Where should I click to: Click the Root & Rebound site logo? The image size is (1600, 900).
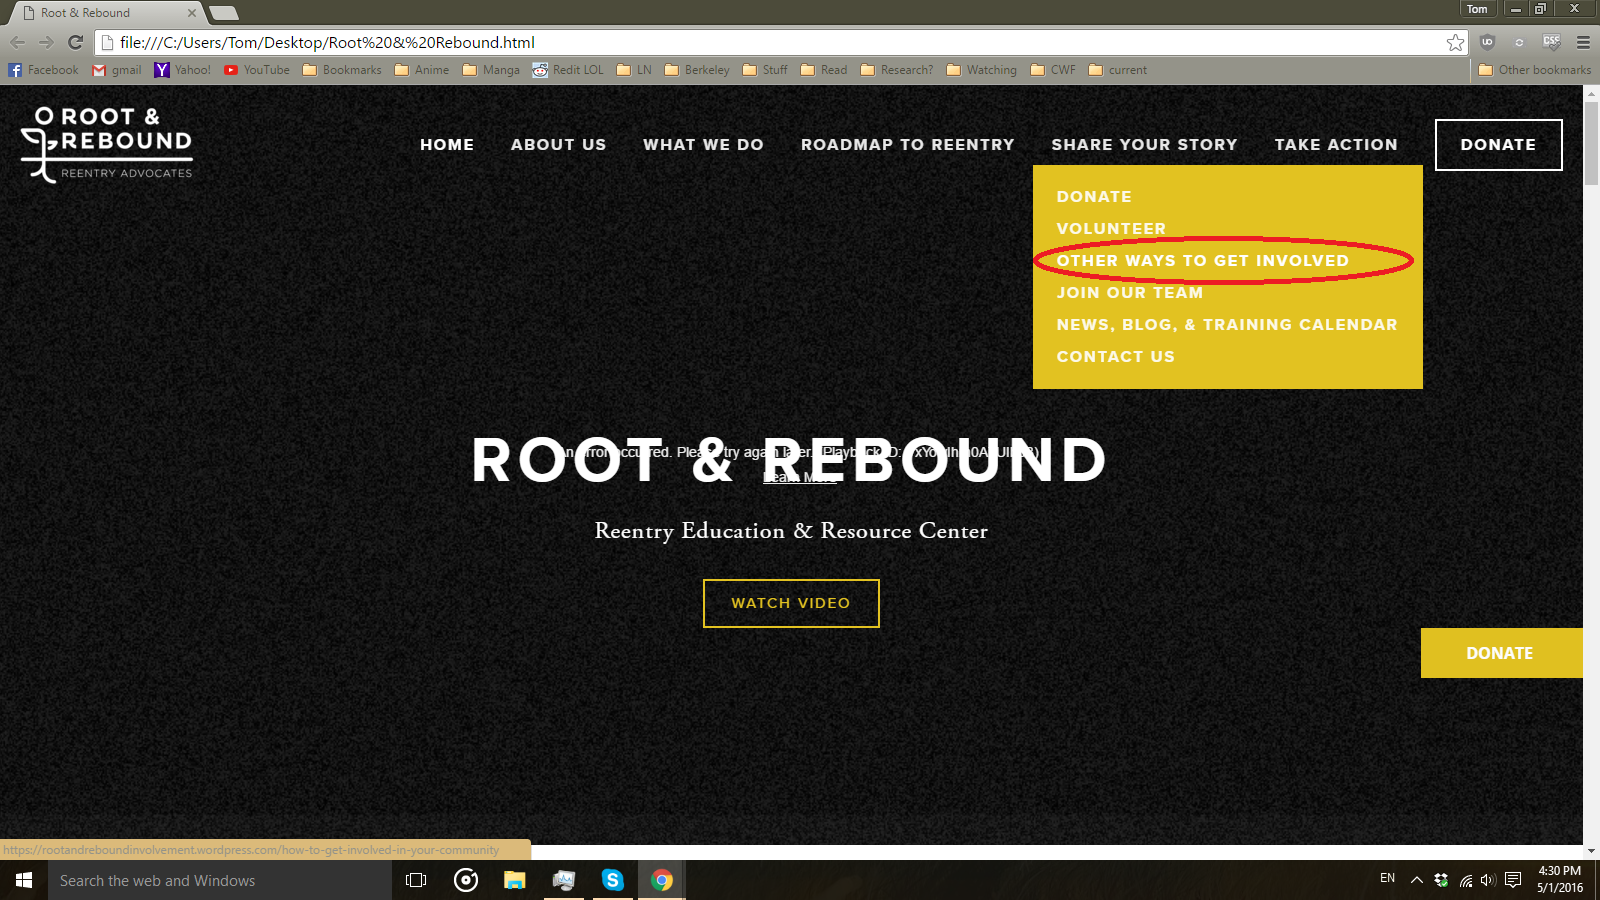[107, 144]
